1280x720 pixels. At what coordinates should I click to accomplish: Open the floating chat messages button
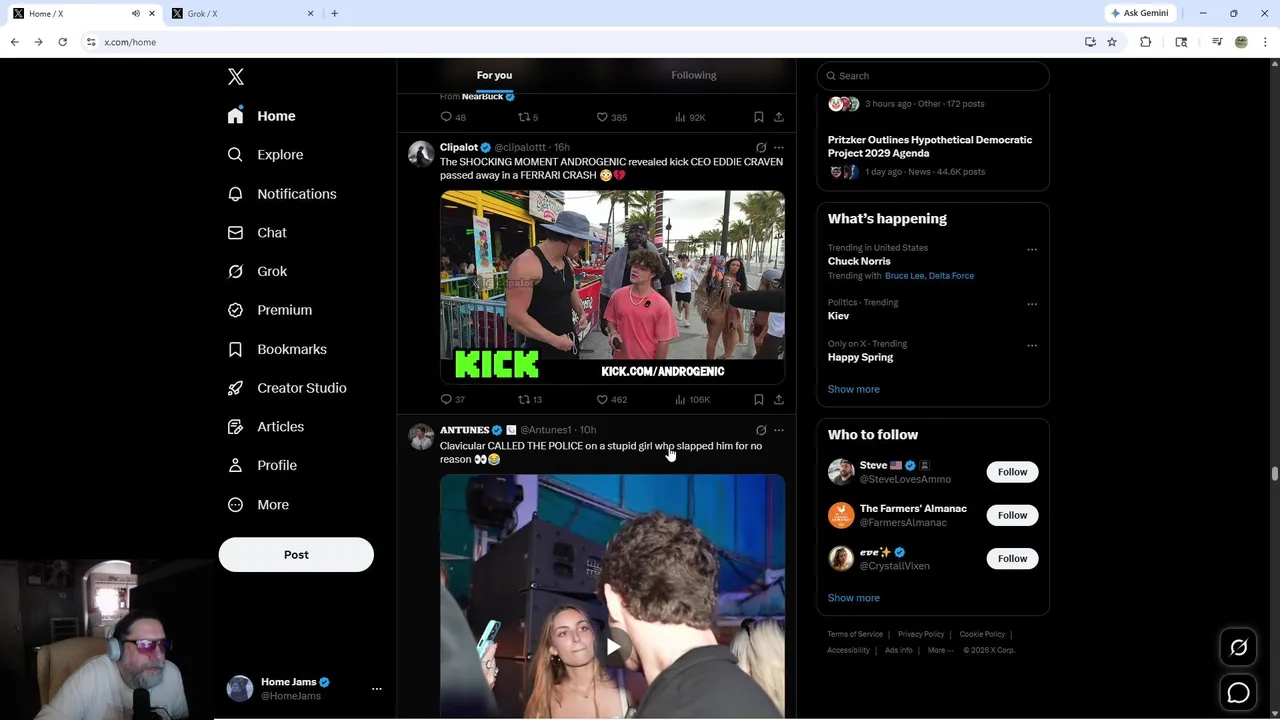(1238, 692)
